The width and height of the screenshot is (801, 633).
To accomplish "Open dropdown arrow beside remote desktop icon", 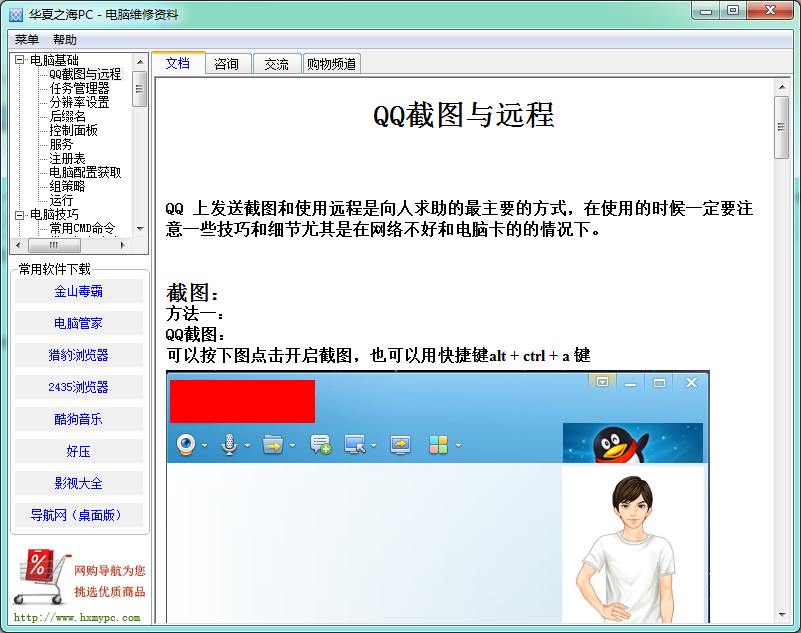I will [373, 446].
